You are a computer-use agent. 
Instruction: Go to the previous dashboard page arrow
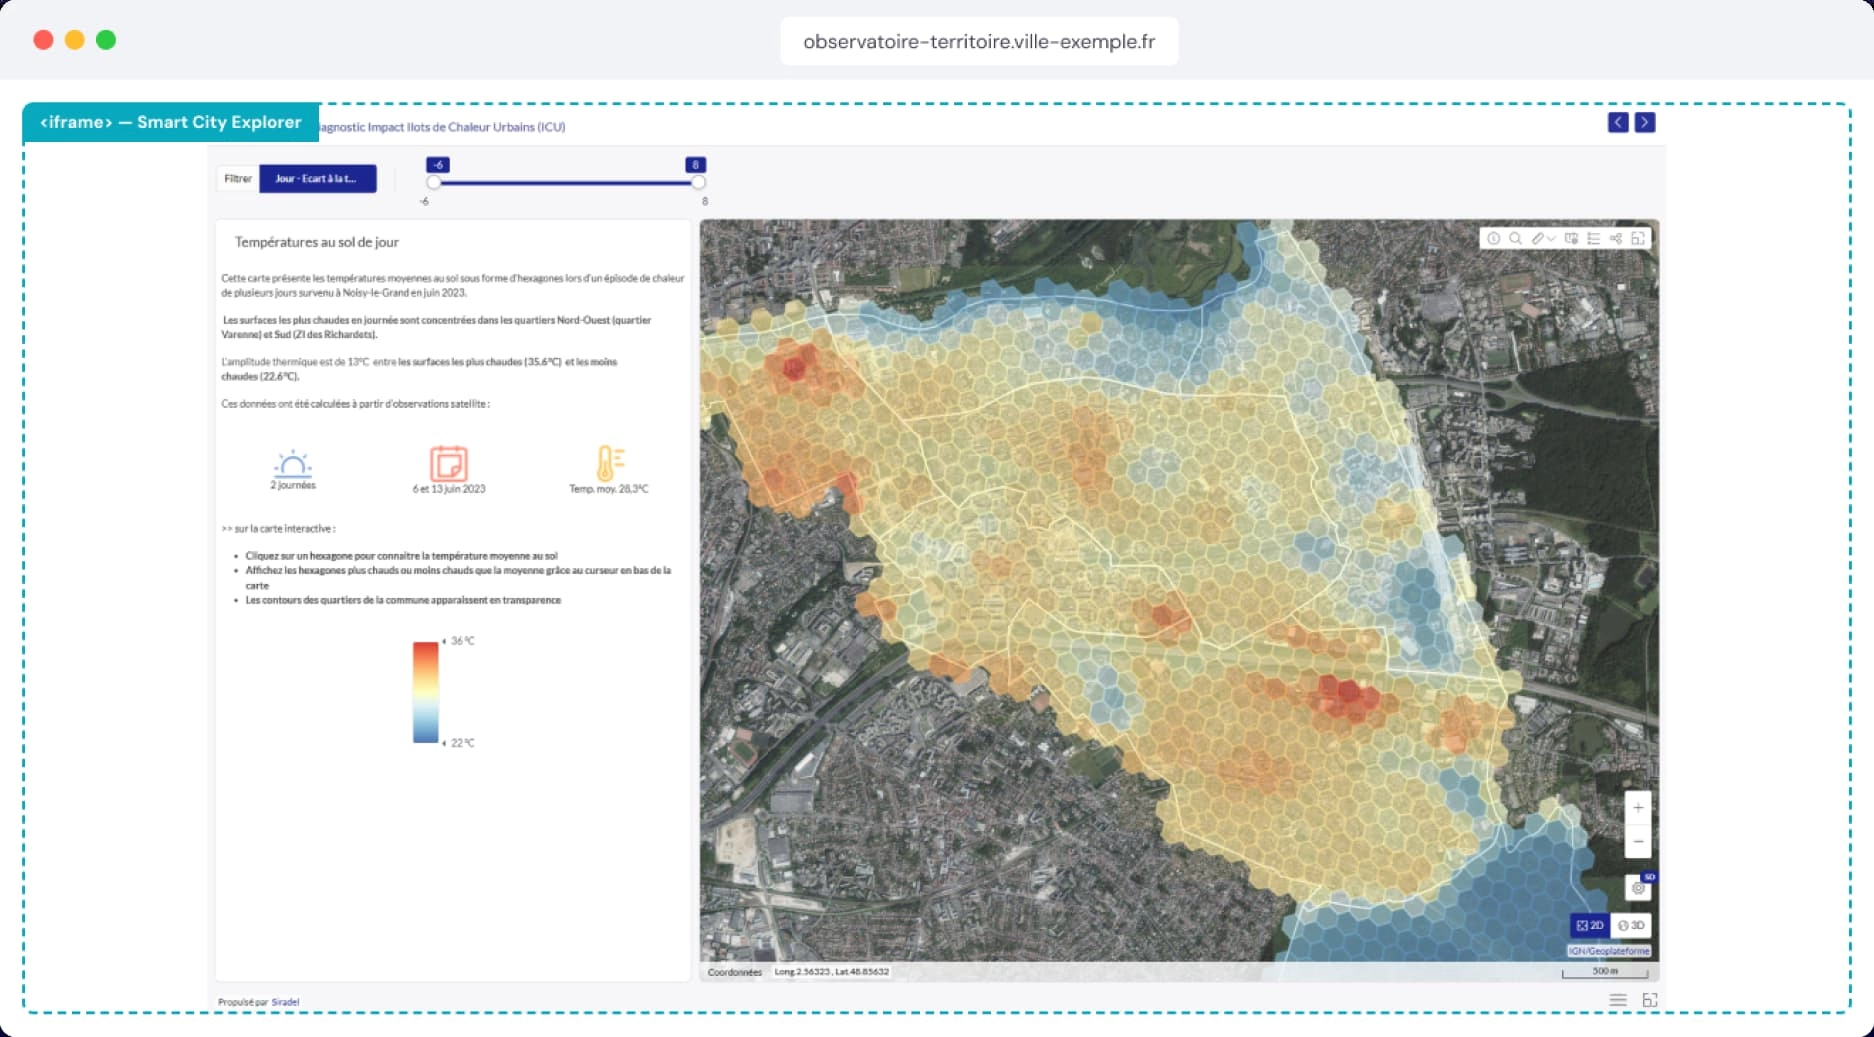(1618, 122)
